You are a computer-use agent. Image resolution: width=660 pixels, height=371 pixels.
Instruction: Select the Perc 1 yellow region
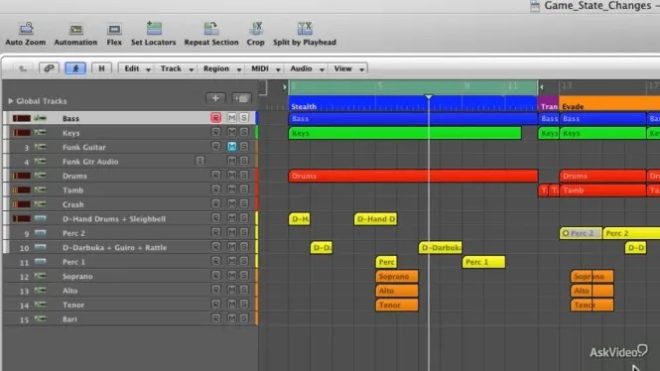pos(484,262)
